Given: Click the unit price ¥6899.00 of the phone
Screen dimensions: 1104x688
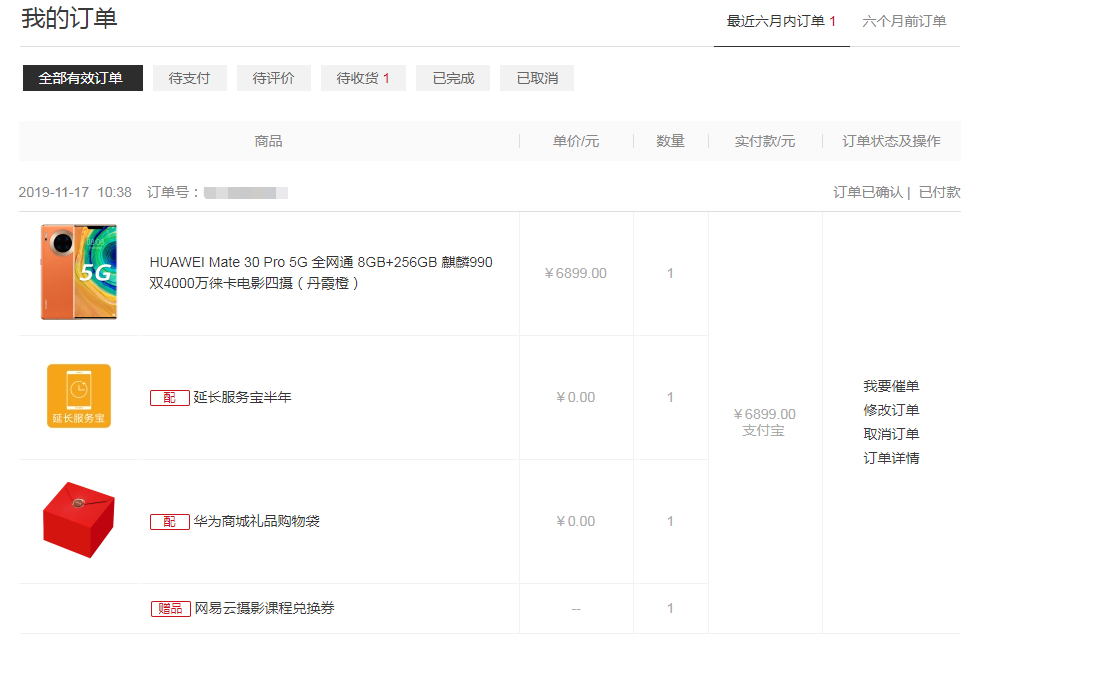Looking at the screenshot, I should tap(576, 273).
